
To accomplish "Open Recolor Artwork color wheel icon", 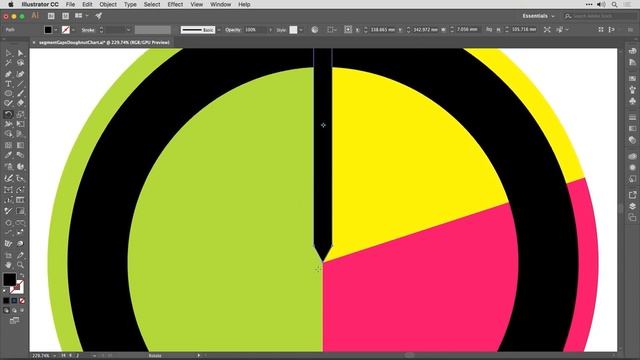I will [315, 30].
